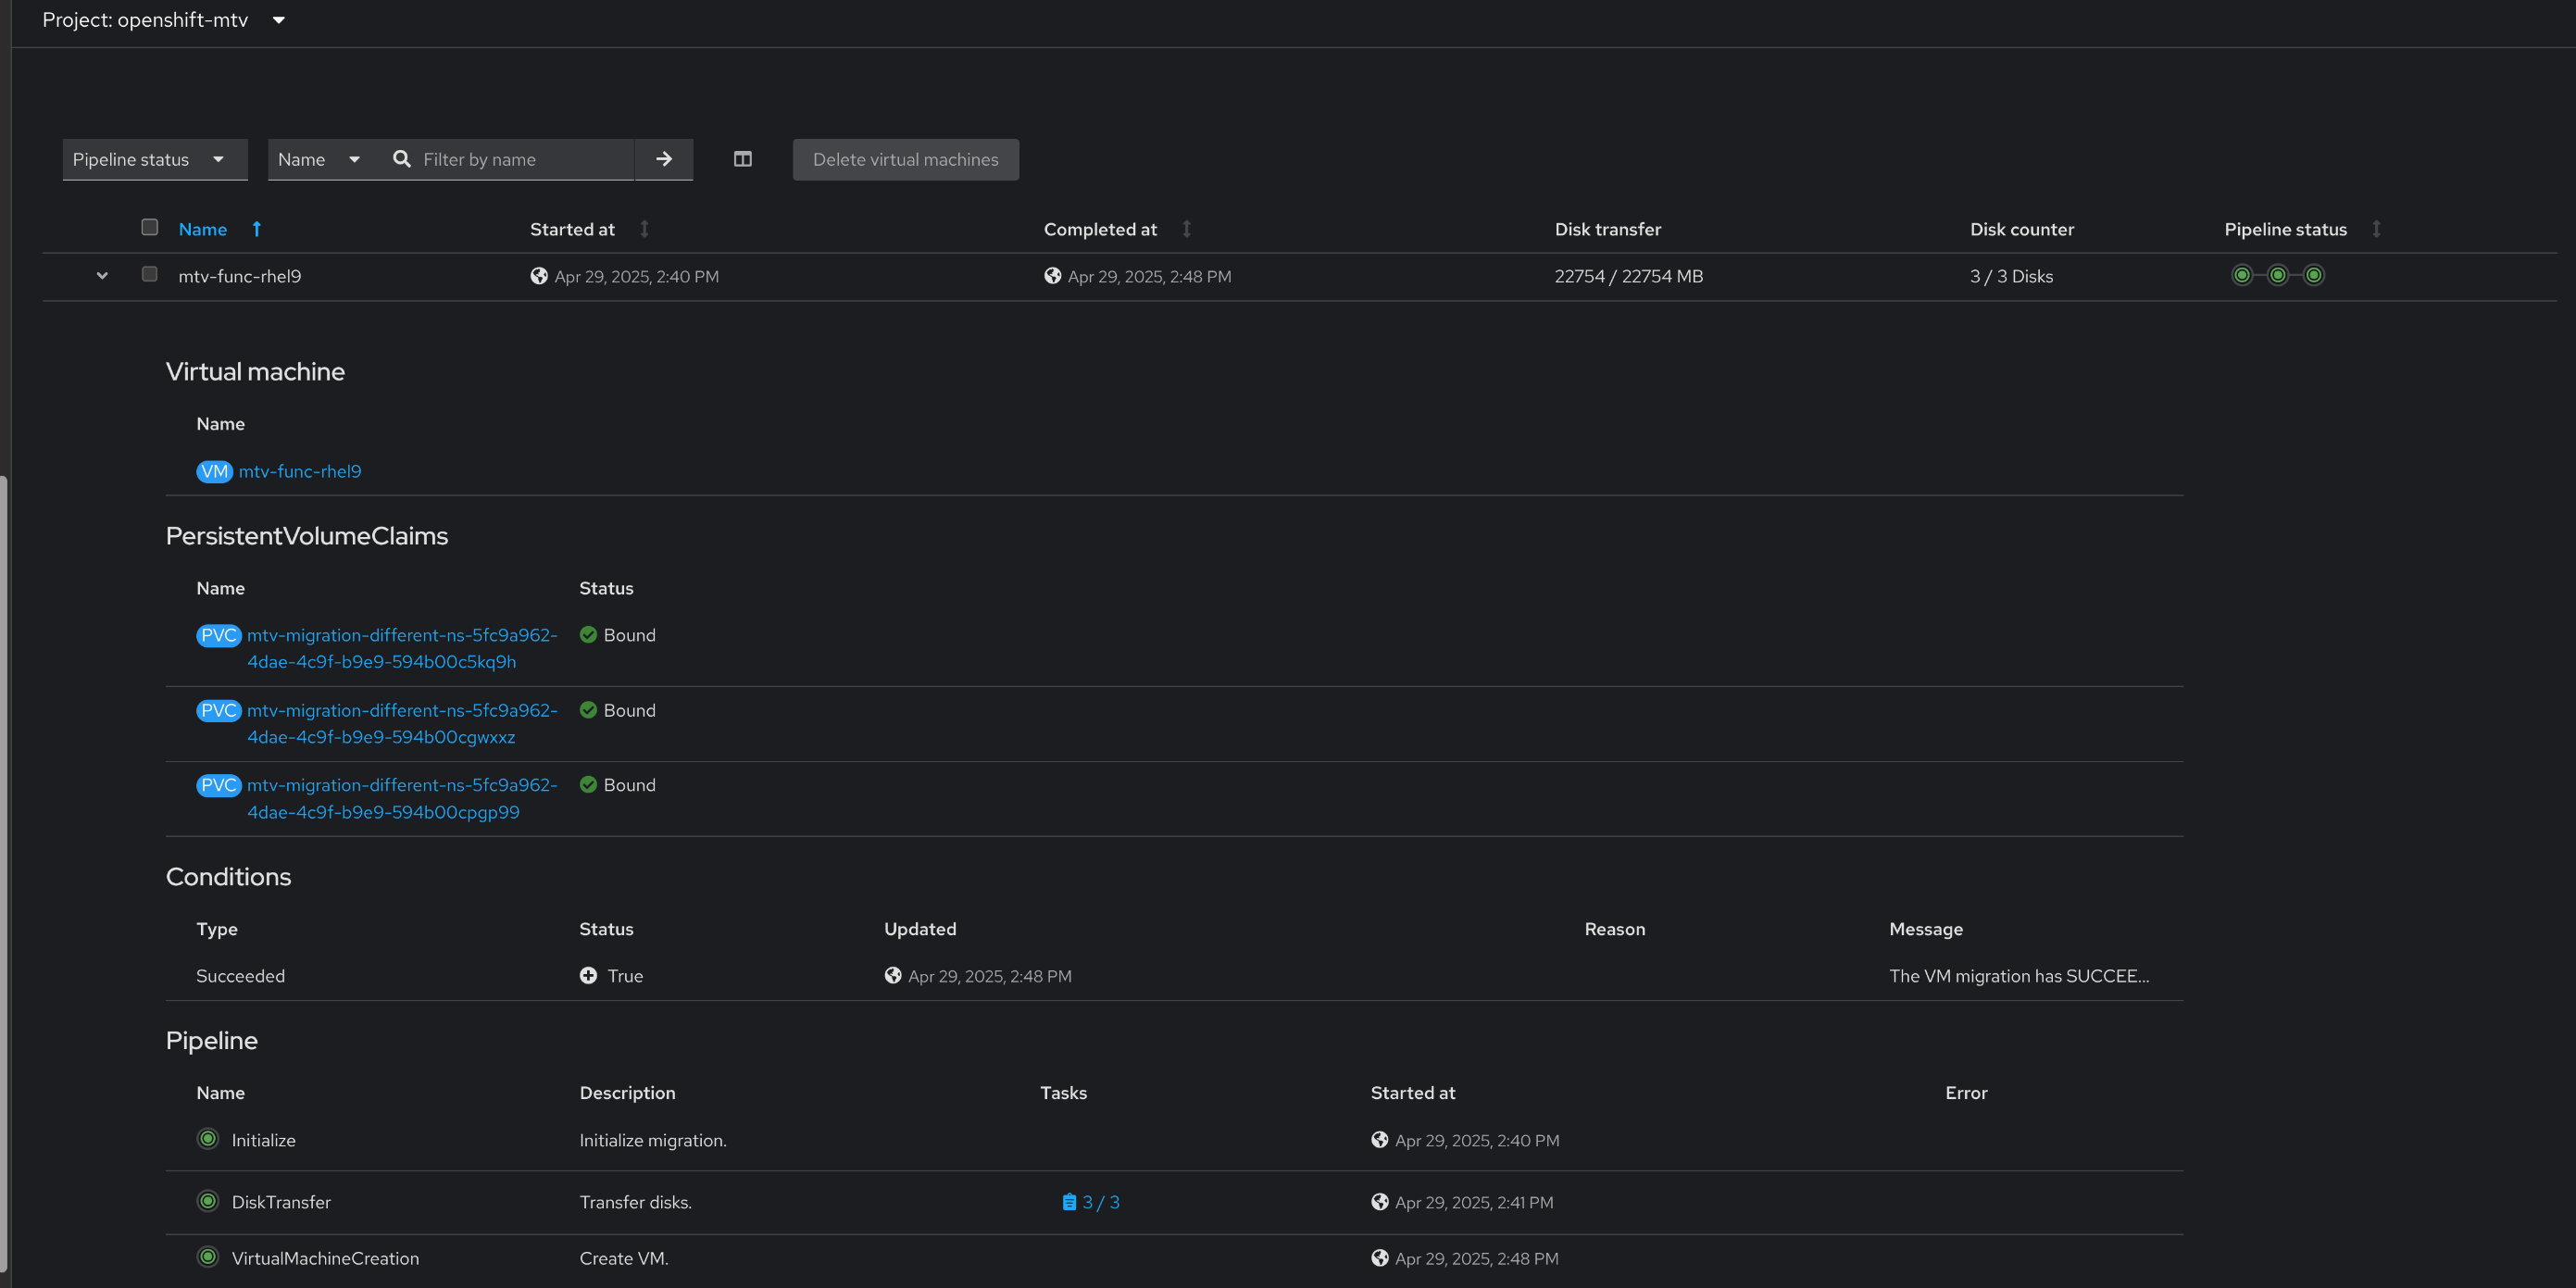Collapse the mtv-func-rhel9 row details
The height and width of the screenshot is (1288, 2576).
pos(102,276)
